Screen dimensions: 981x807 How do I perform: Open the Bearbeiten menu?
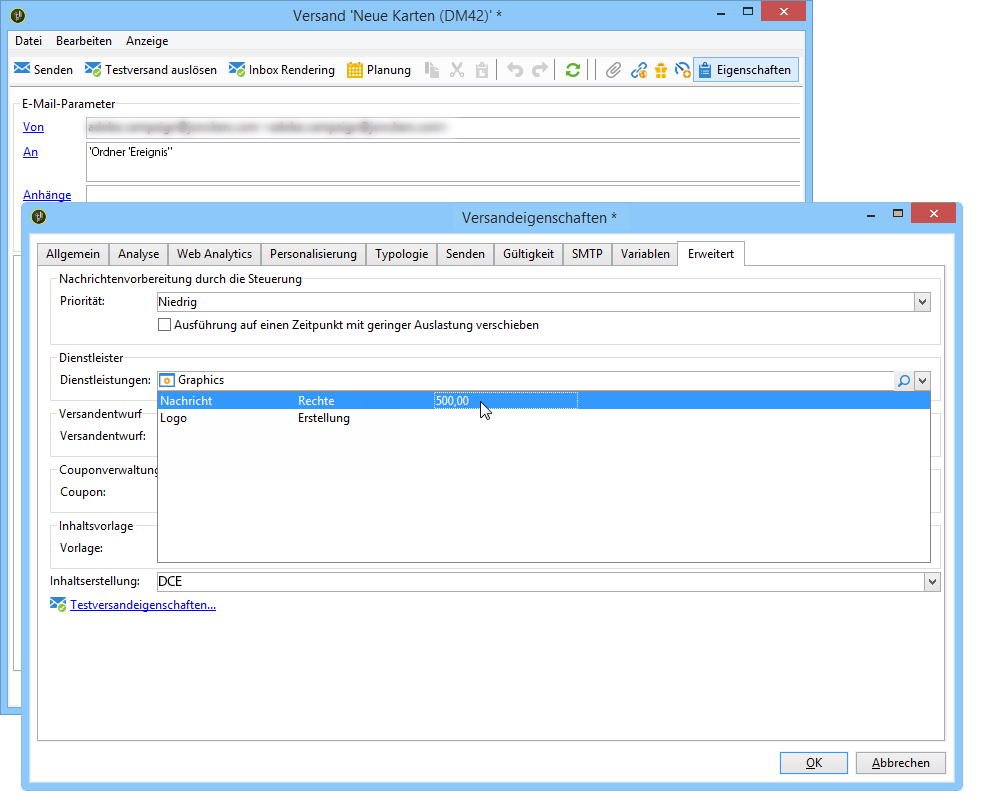point(84,41)
